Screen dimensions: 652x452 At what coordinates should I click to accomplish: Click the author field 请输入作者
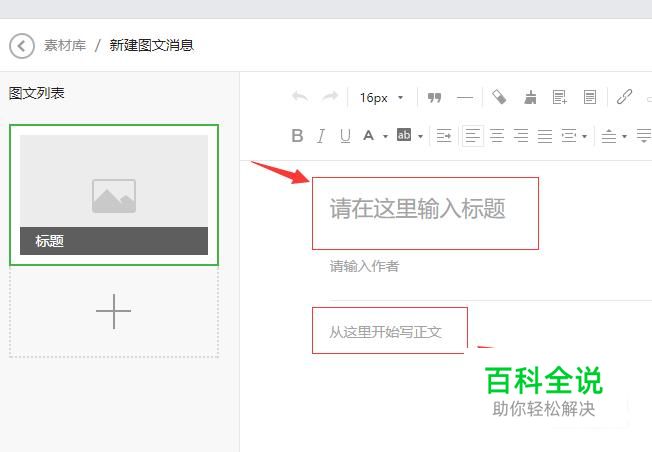tap(365, 266)
